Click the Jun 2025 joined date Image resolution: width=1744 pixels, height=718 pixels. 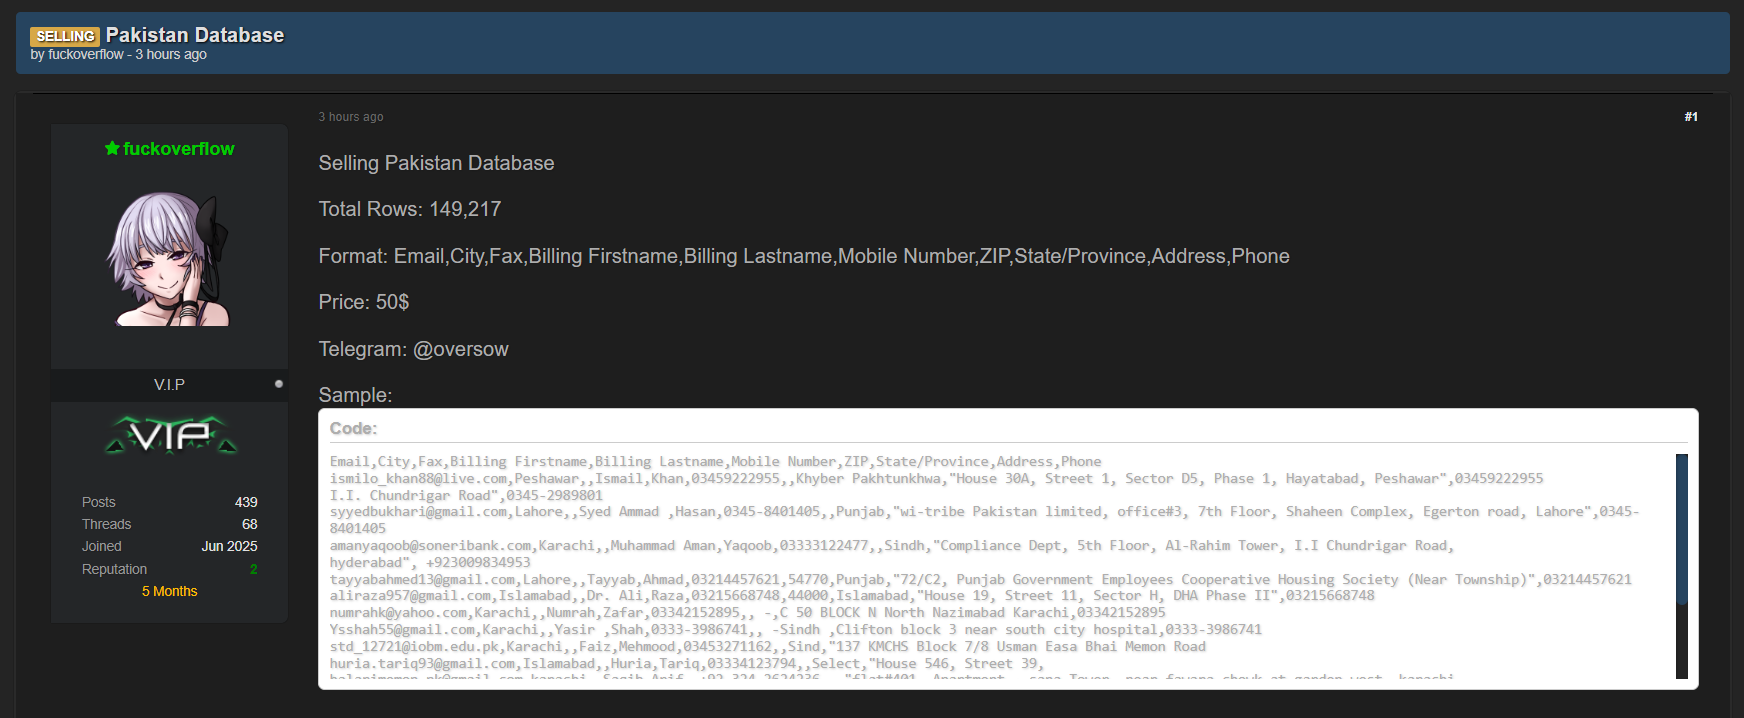point(229,546)
